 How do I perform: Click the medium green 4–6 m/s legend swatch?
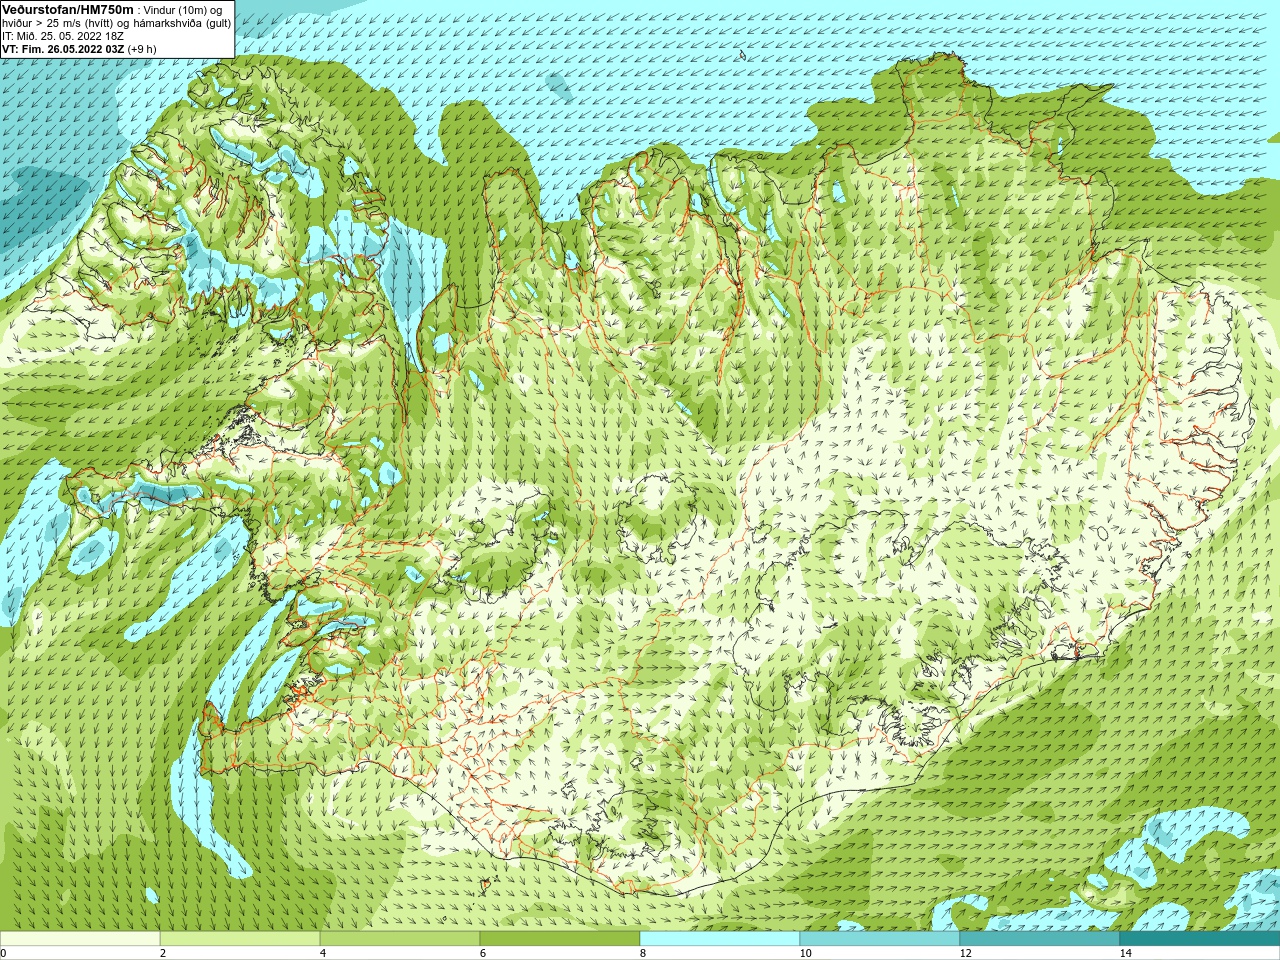[x=400, y=939]
